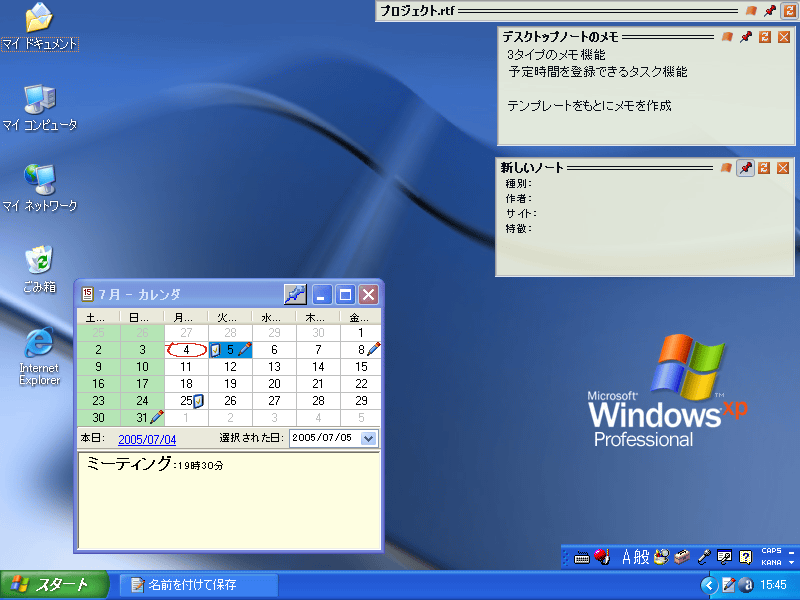Click the flag icon on プロジェクト.rtf note
Viewport: 800px width, 600px height.
(751, 11)
